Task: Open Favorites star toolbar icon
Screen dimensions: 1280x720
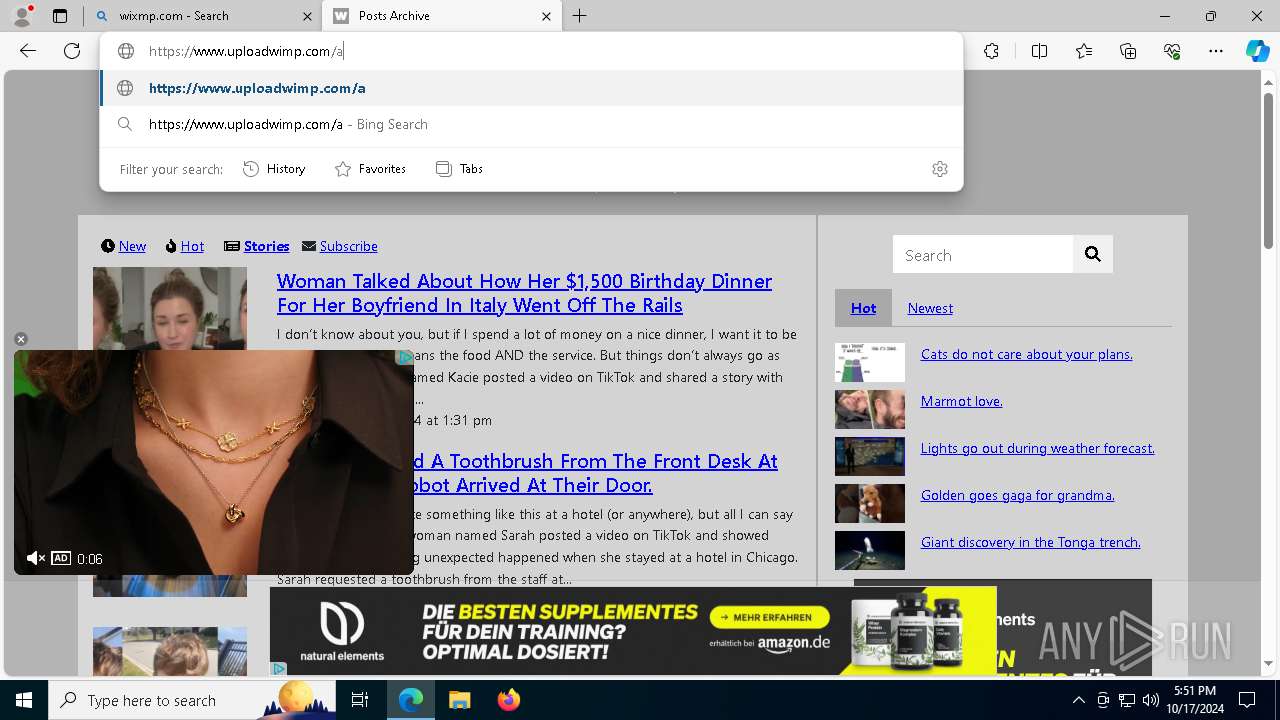Action: click(x=1084, y=51)
